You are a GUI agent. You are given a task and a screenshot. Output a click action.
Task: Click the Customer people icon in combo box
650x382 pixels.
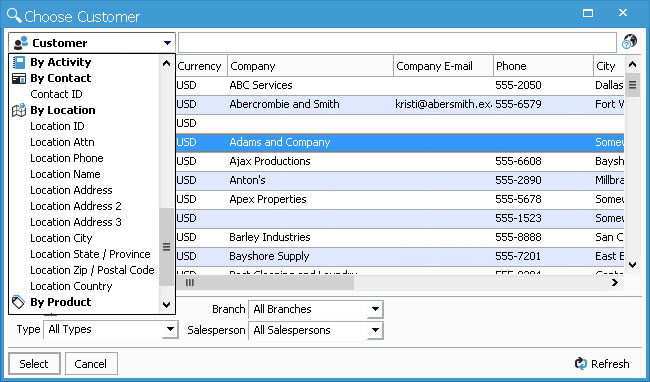click(21, 43)
